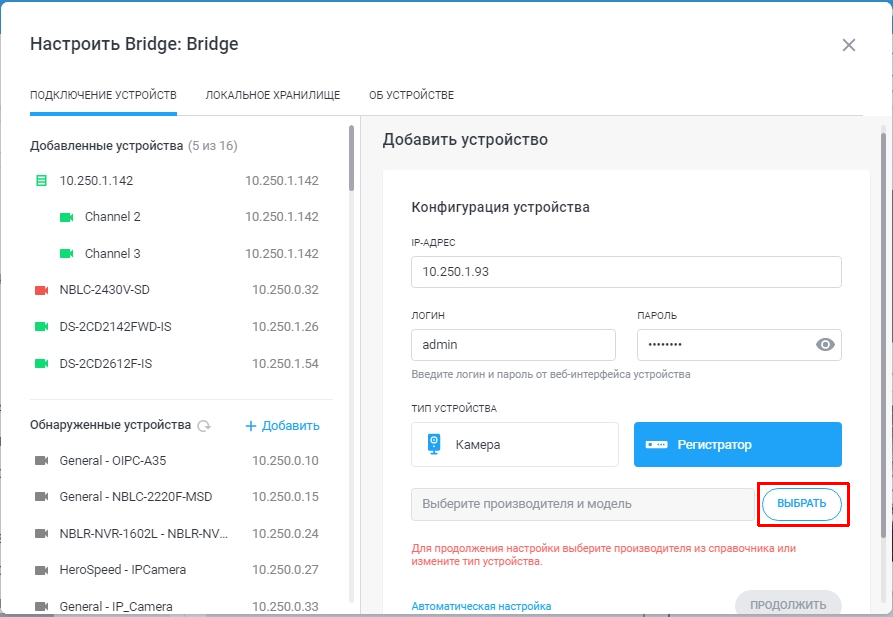Click the Продолжить button
This screenshot has height=617, width=893.
[788, 604]
